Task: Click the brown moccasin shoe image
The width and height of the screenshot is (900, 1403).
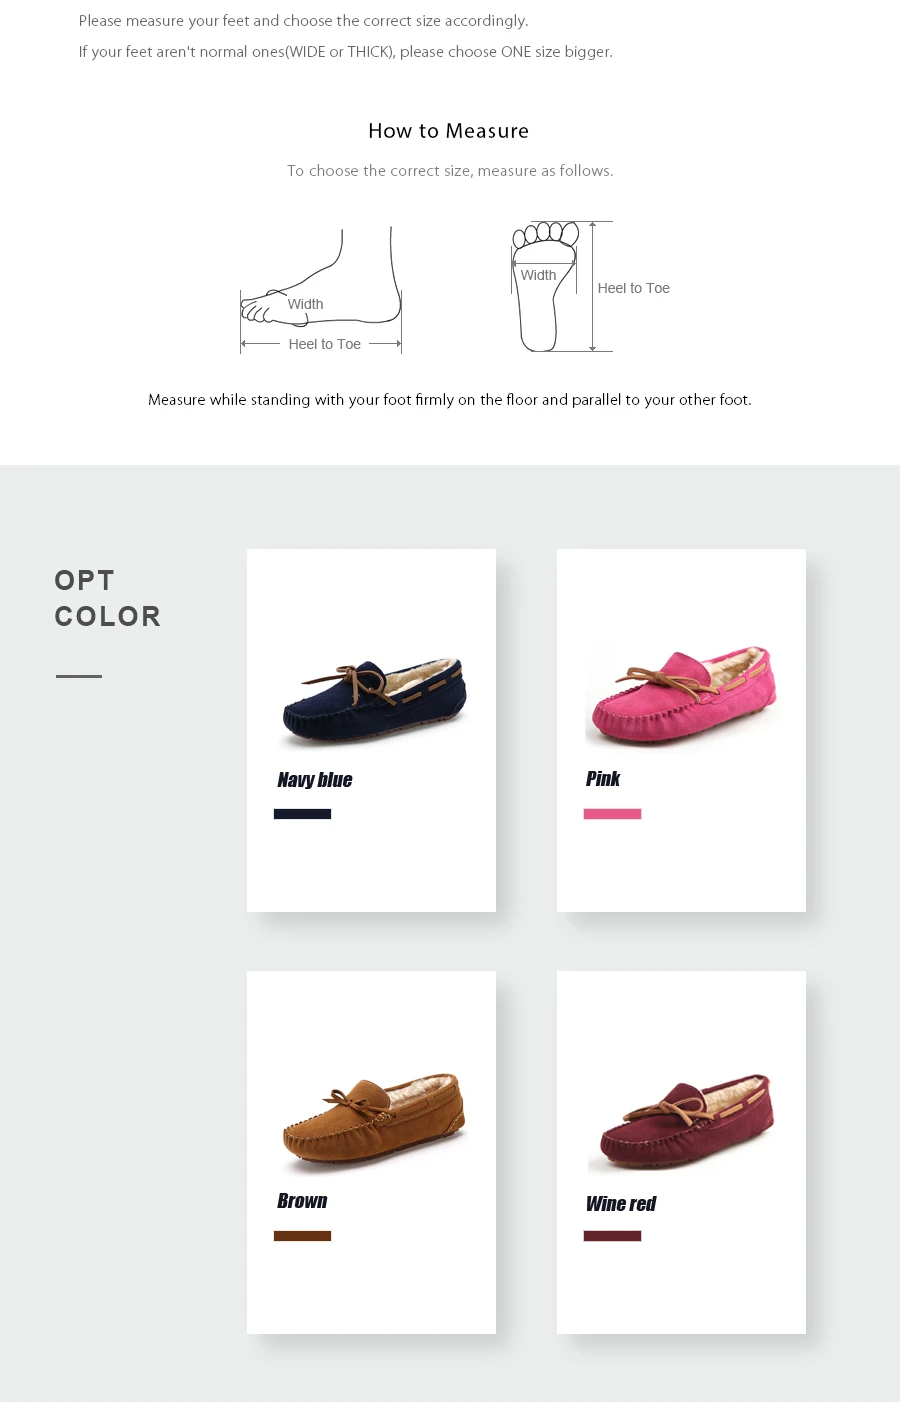Action: coord(373,1121)
